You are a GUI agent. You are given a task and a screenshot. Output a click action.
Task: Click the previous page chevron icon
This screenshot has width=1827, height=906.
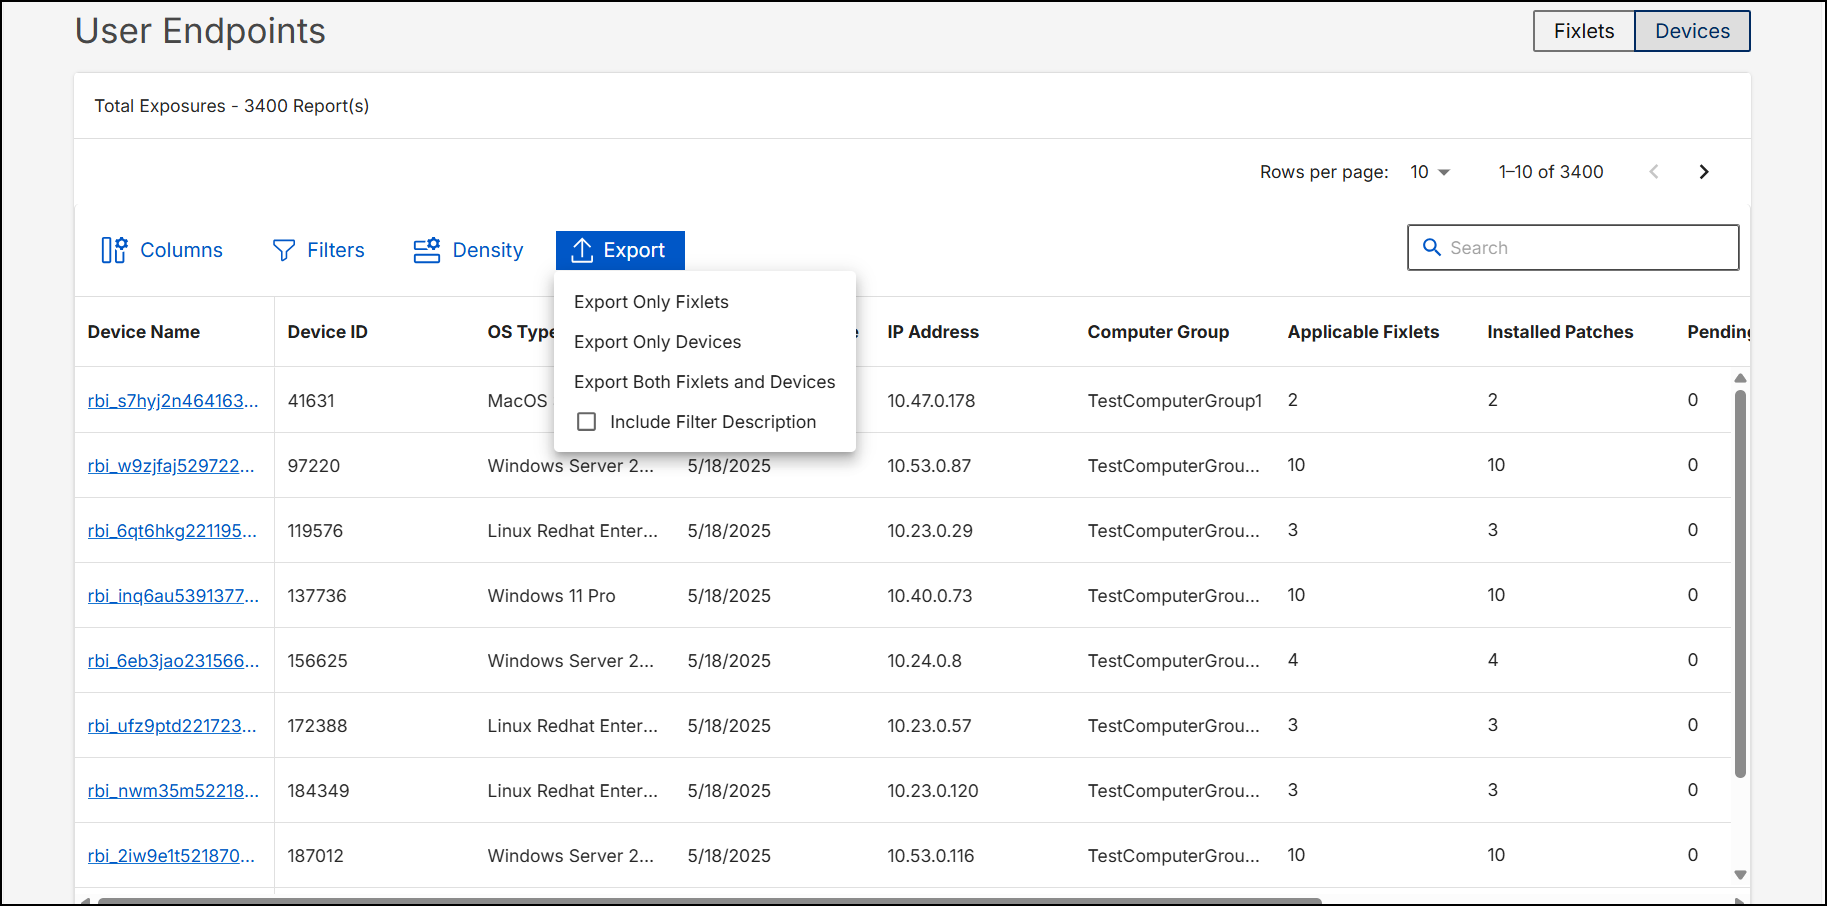coord(1654,171)
